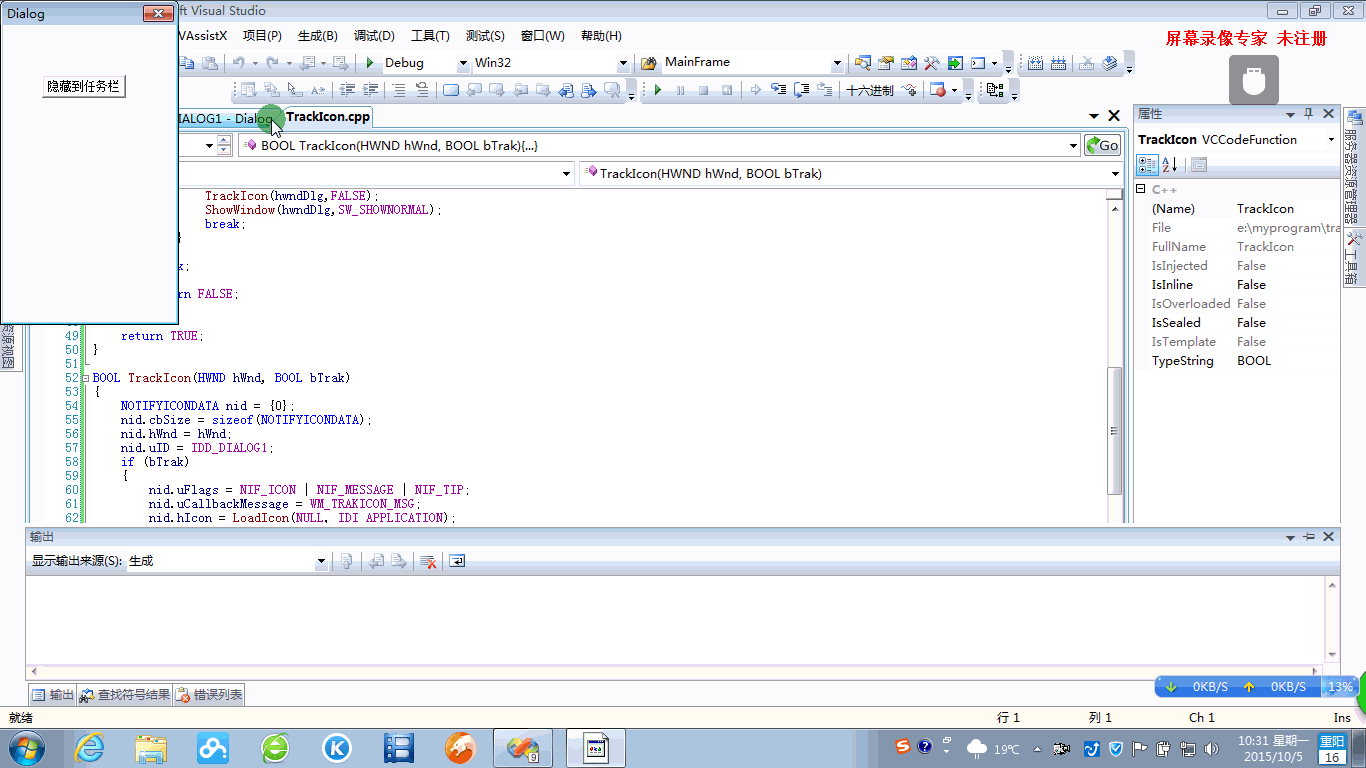1366x768 pixels.
Task: Collapse the TrackIcon function code block
Action: (x=85, y=379)
